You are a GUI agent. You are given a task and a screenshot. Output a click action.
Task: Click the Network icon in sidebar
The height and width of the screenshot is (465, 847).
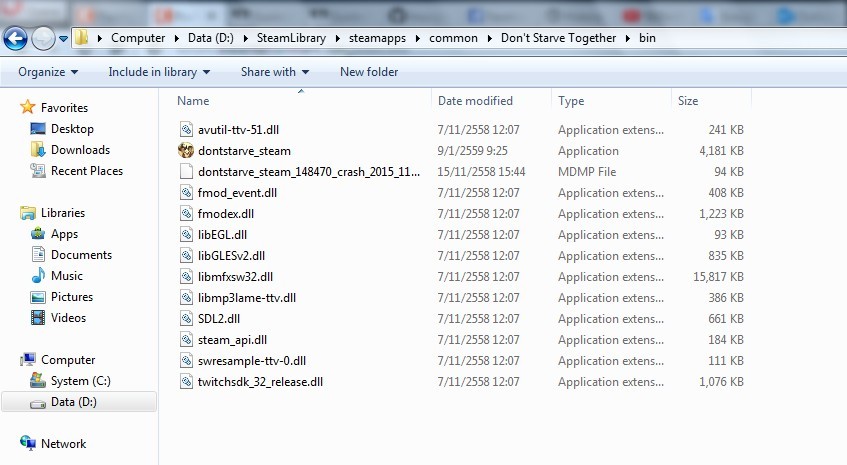[27, 444]
